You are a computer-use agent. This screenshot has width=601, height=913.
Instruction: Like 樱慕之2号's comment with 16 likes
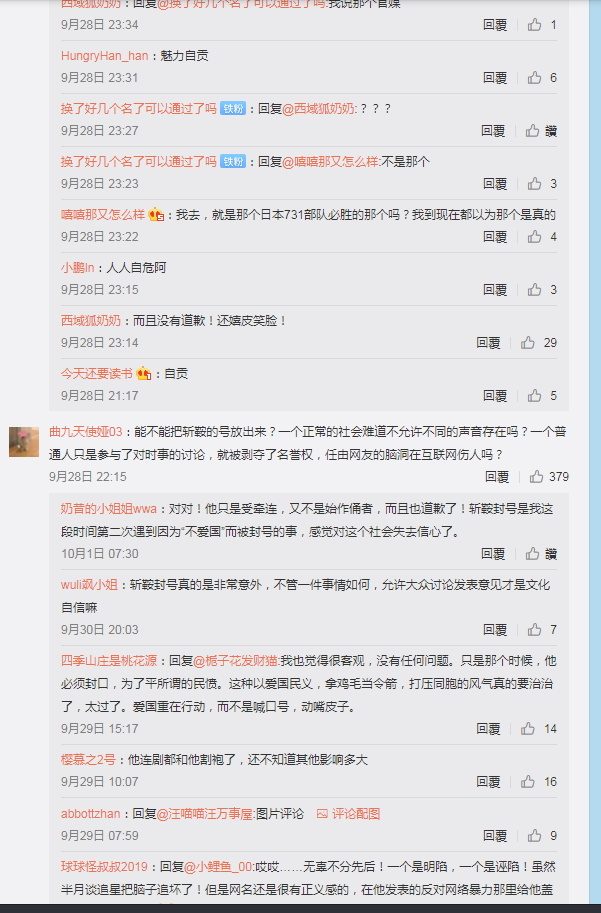coord(528,781)
